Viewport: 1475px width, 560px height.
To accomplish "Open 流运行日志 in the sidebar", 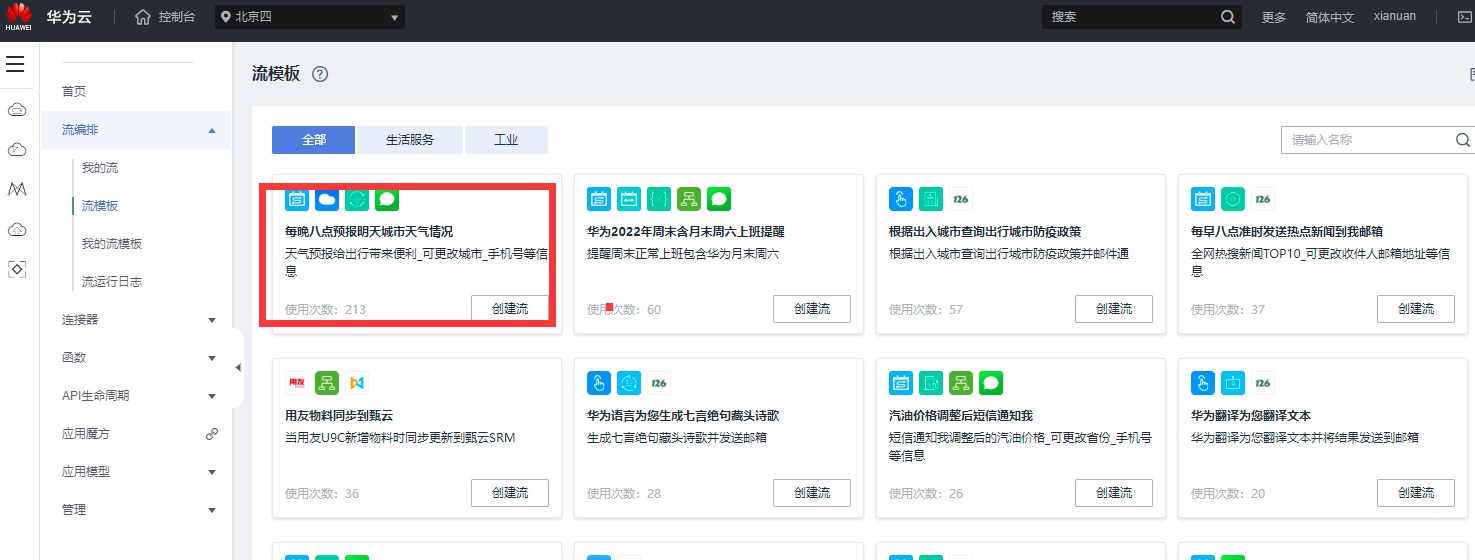I will click(112, 282).
